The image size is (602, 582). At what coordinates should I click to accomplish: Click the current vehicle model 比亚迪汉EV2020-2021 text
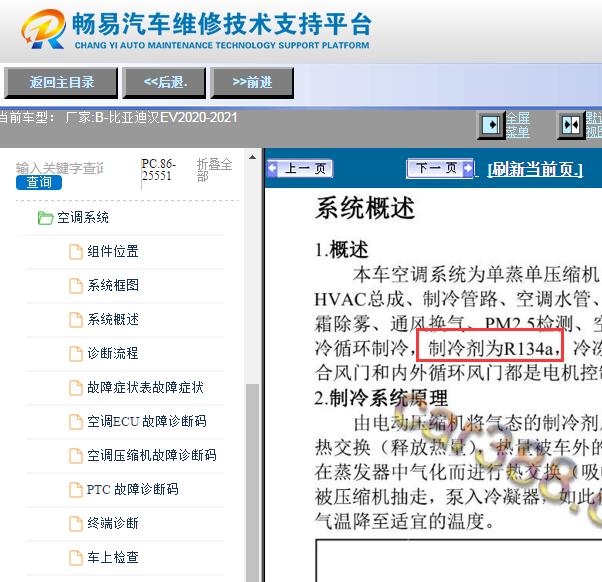(x=173, y=117)
